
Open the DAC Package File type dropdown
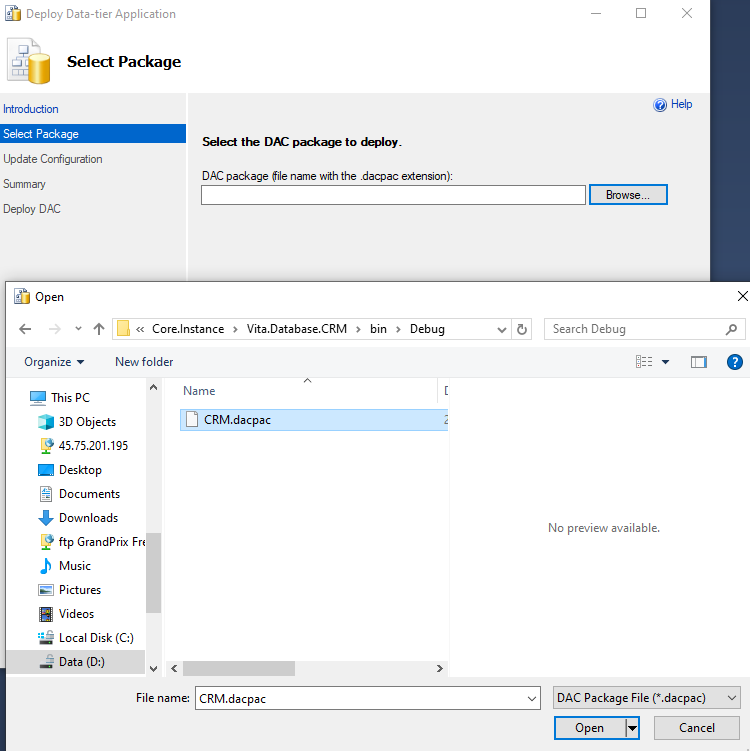point(646,698)
